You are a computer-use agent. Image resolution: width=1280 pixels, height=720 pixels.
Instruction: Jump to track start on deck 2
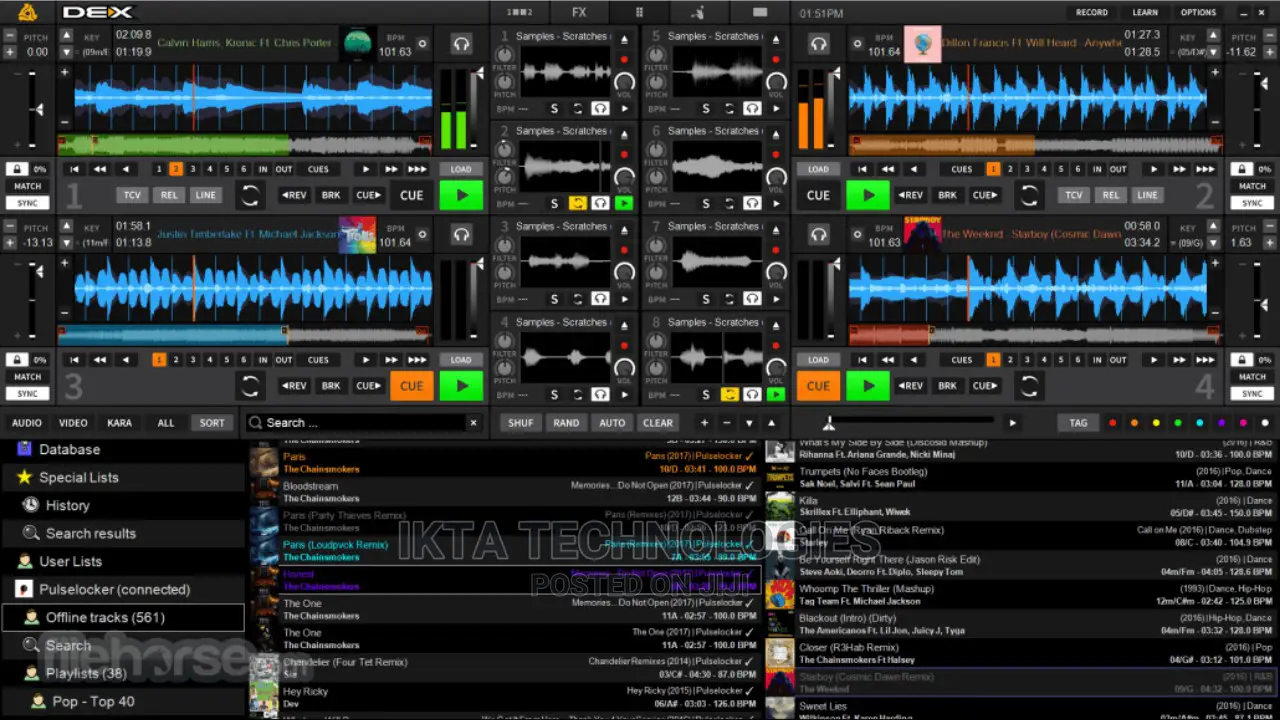pos(862,169)
